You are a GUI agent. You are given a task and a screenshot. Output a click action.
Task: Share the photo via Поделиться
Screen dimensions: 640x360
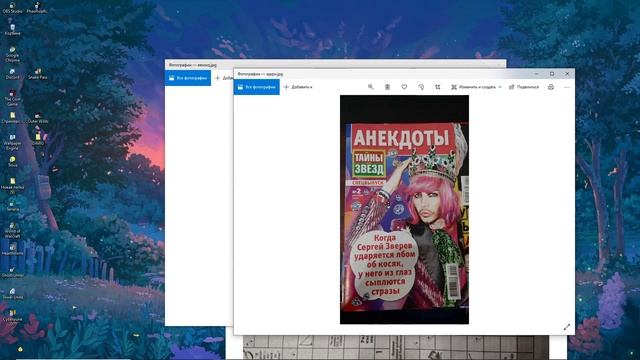point(524,87)
